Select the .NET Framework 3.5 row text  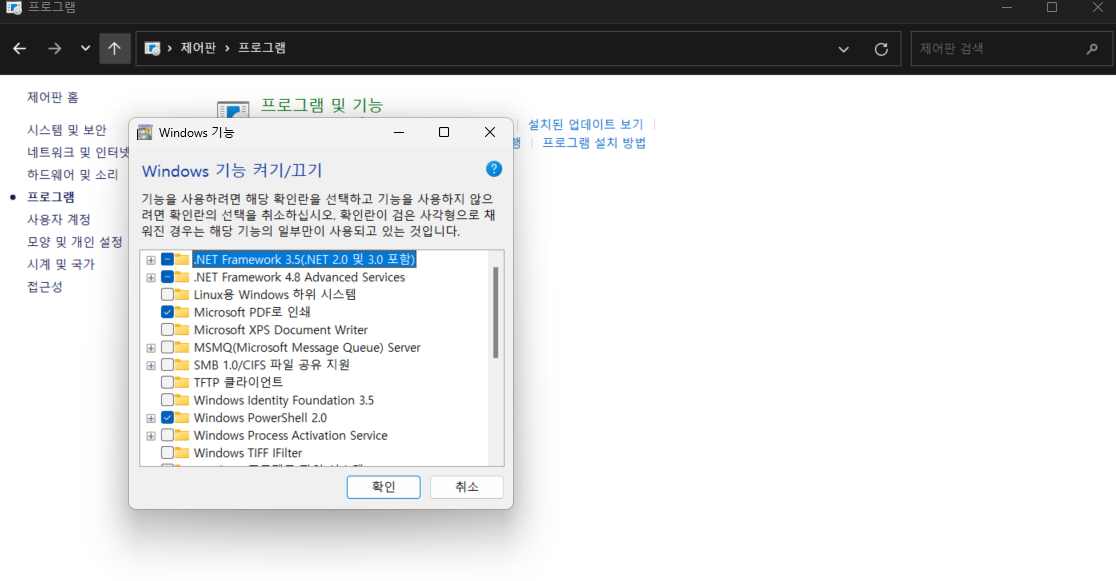[x=305, y=260]
